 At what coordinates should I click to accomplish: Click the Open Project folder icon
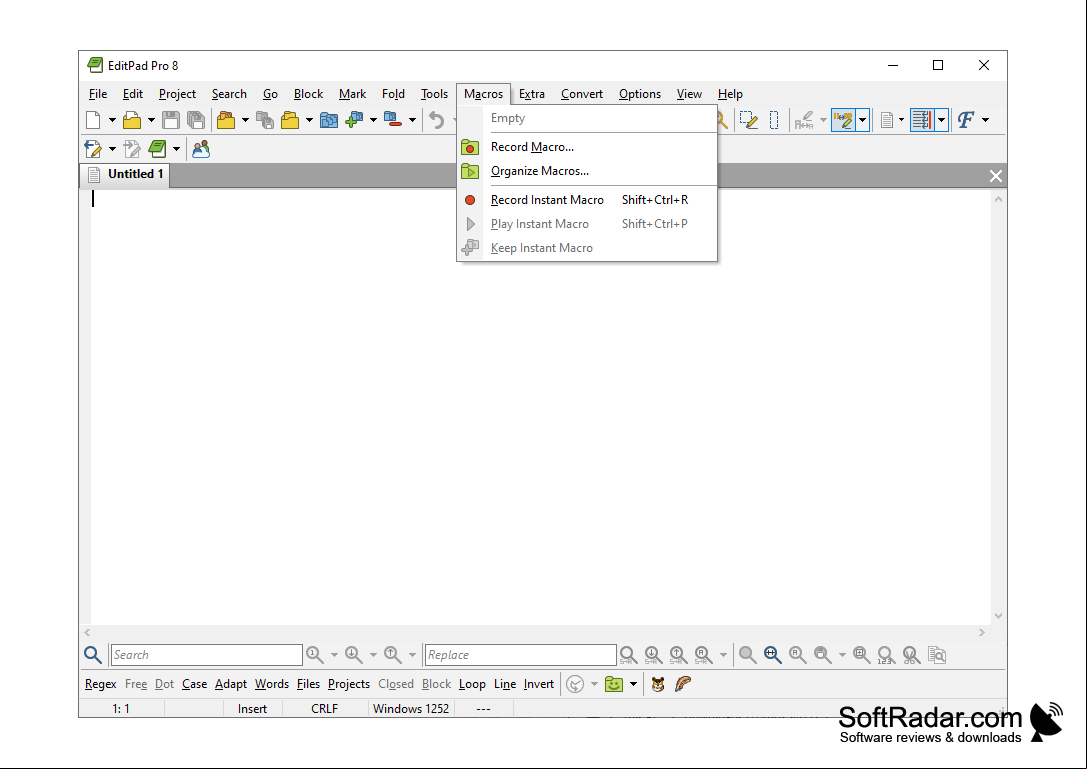[226, 120]
